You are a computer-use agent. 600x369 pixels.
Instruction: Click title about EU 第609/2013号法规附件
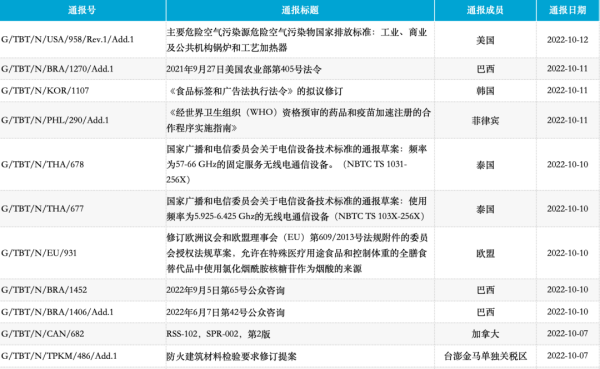point(297,253)
